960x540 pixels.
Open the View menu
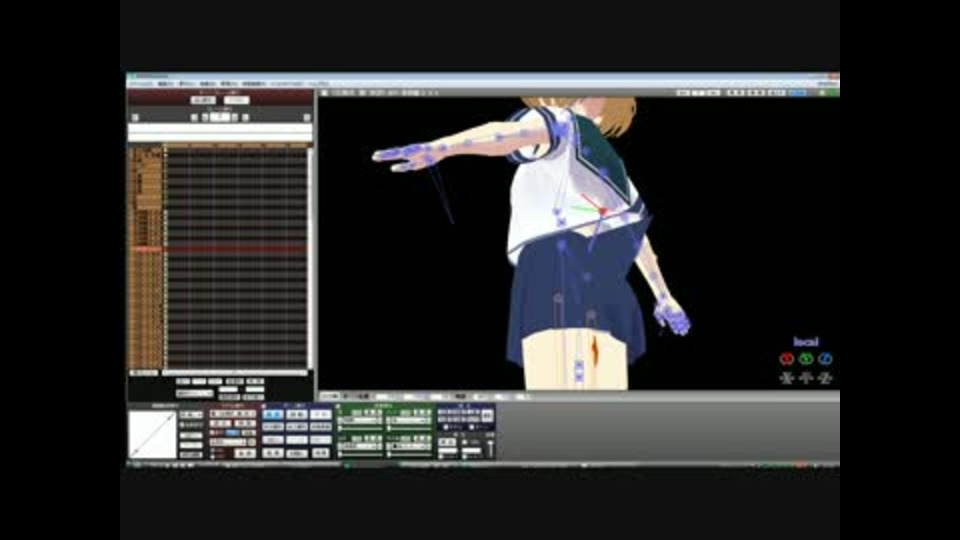click(x=187, y=84)
